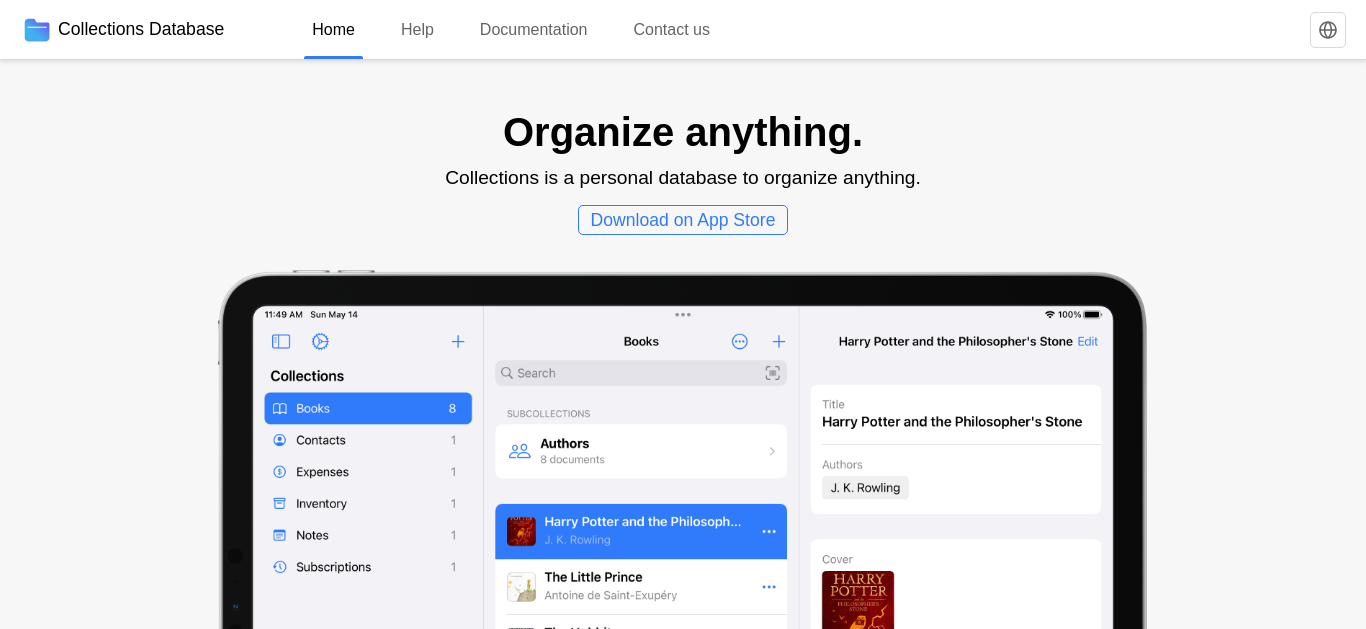Select the Subscriptions collection
This screenshot has width=1366, height=629.
pos(368,567)
